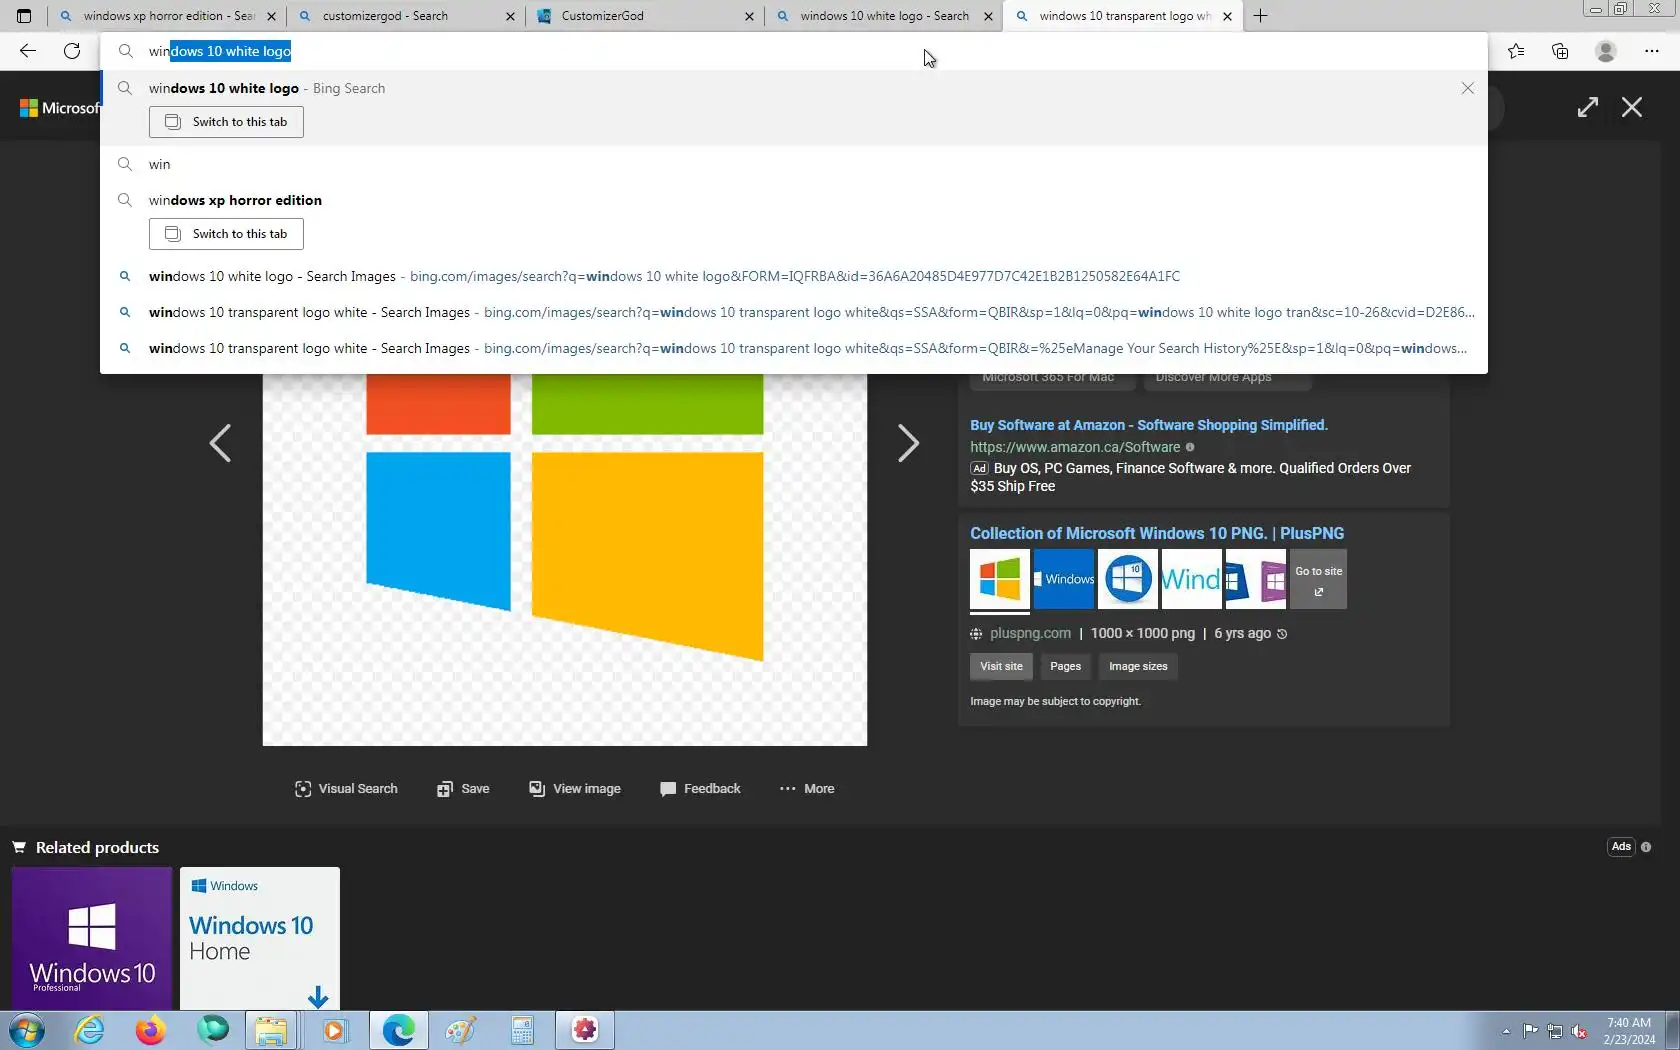The width and height of the screenshot is (1680, 1050).
Task: Open Windows Media Player from the taskbar
Action: [x=334, y=1030]
